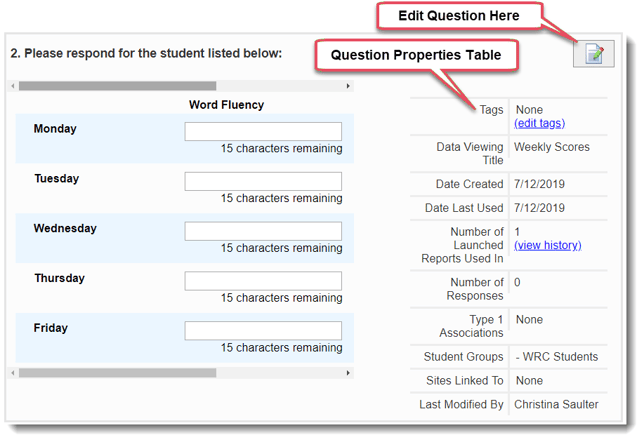Click the top scrollbar right arrow
The width and height of the screenshot is (644, 442).
coord(348,87)
